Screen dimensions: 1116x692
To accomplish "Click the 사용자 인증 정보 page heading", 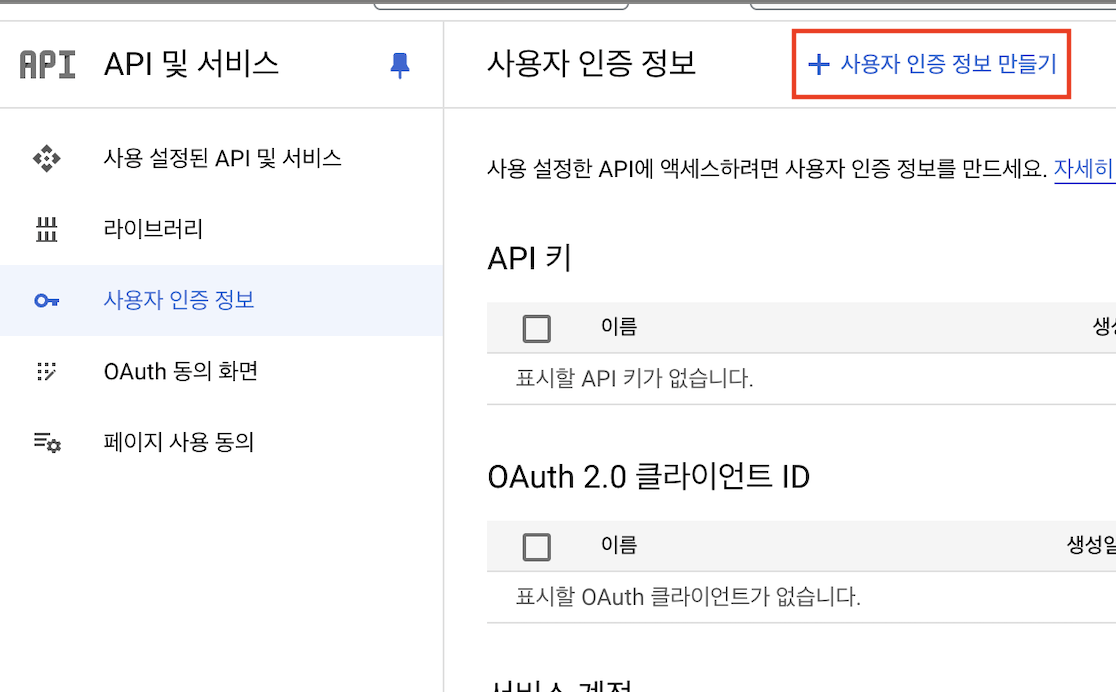I will point(591,63).
